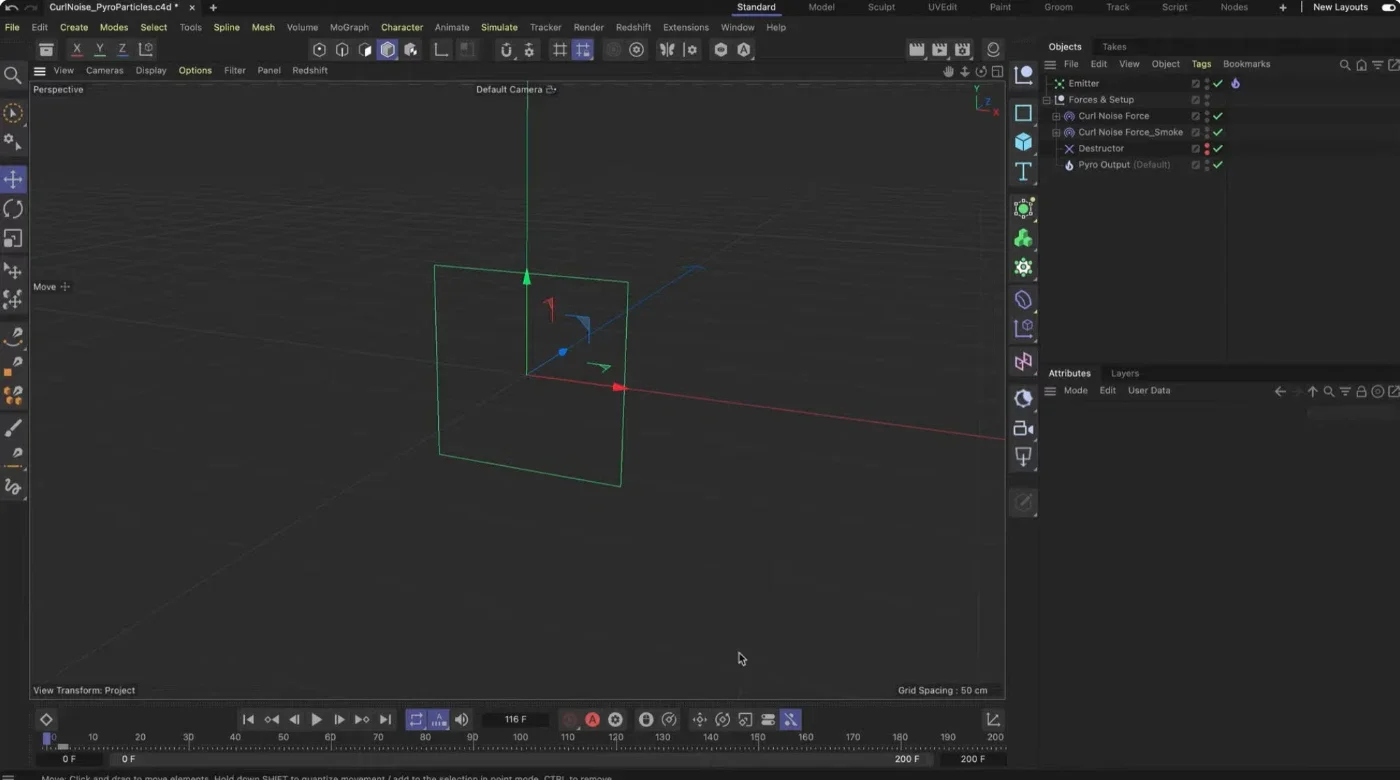
Task: Toggle the New Layouts switch
Action: click(x=1388, y=7)
